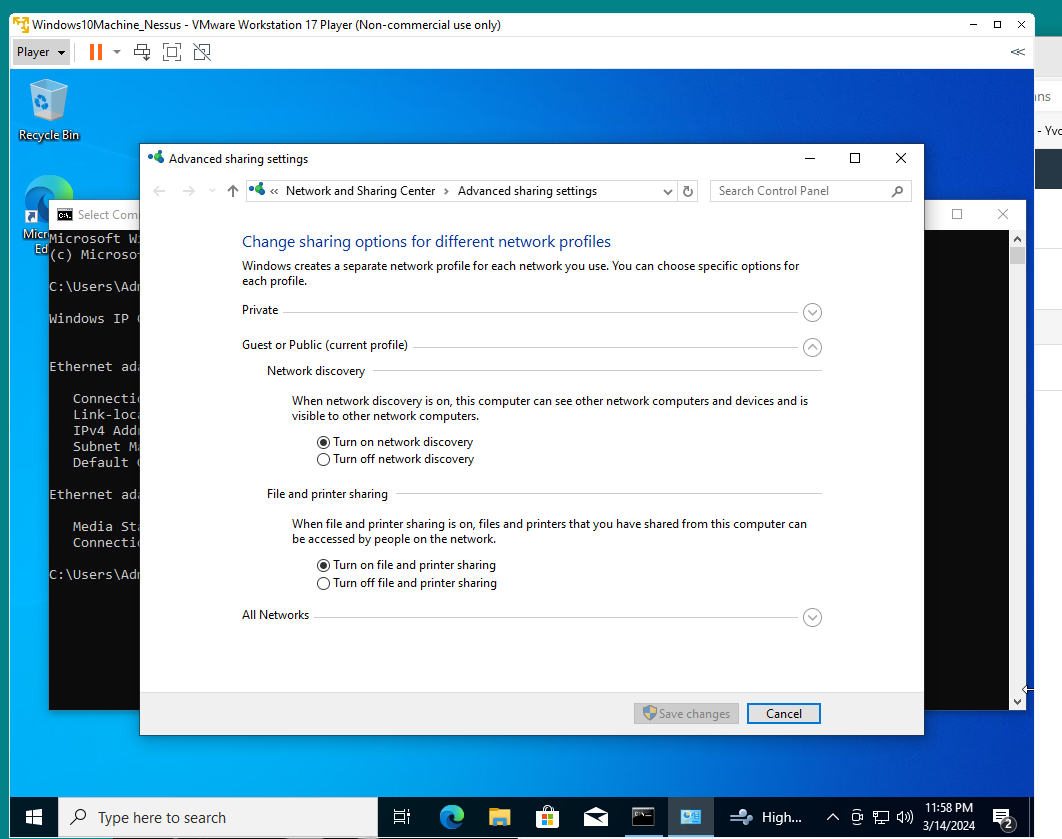Click Control Panel taskbar button
This screenshot has height=839, width=1062.
[691, 817]
